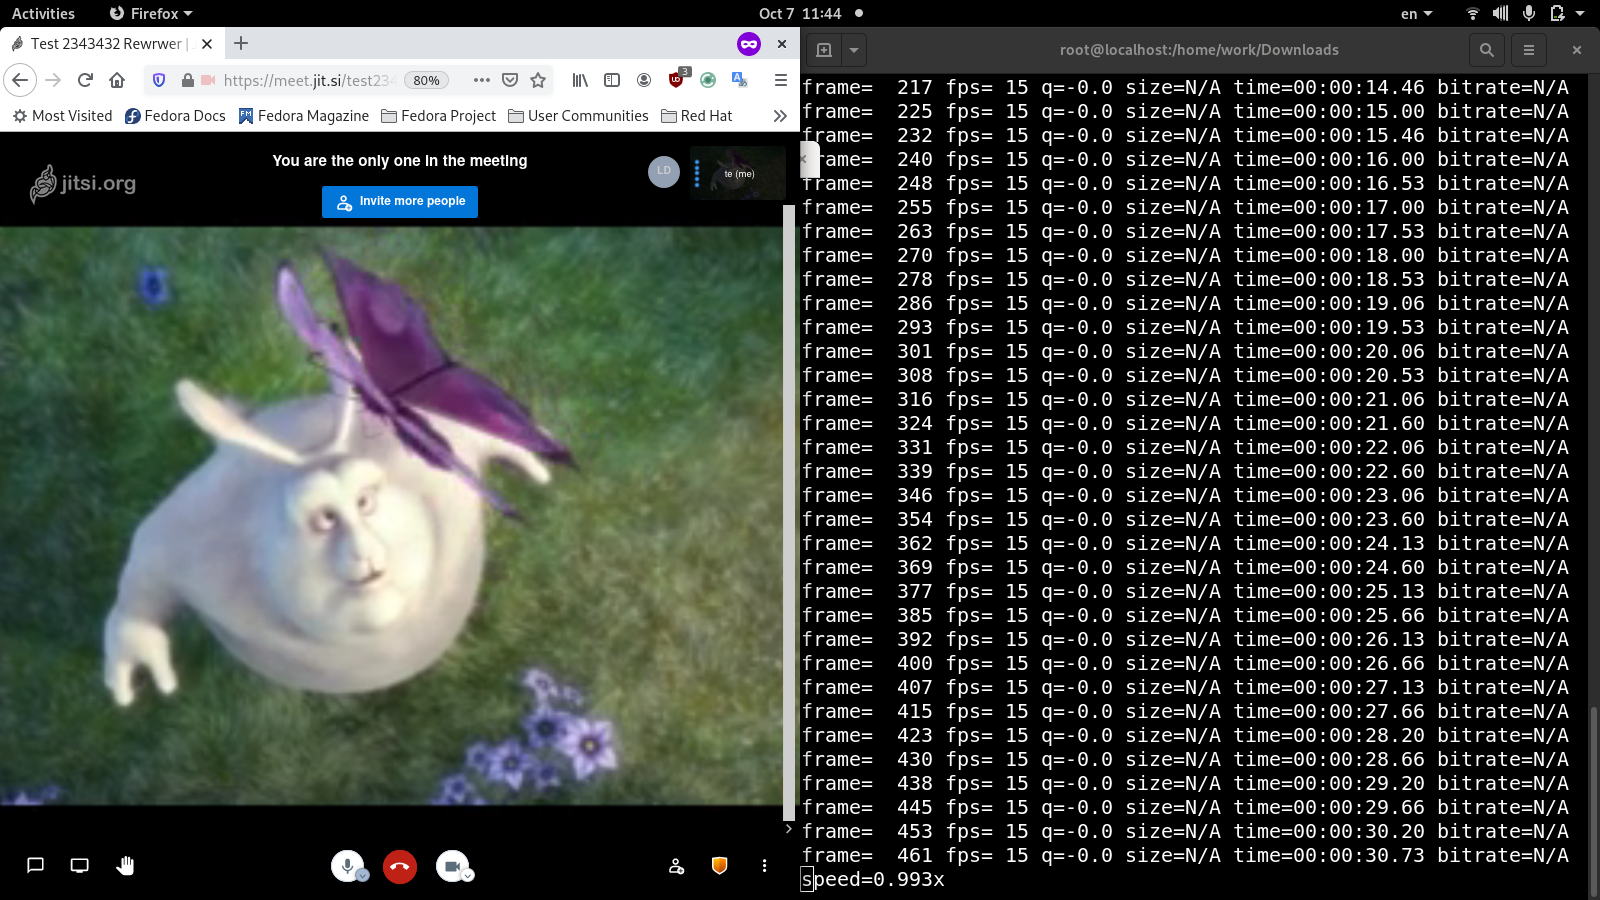1600x900 pixels.
Task: Open the security options shield icon
Action: pyautogui.click(x=719, y=866)
